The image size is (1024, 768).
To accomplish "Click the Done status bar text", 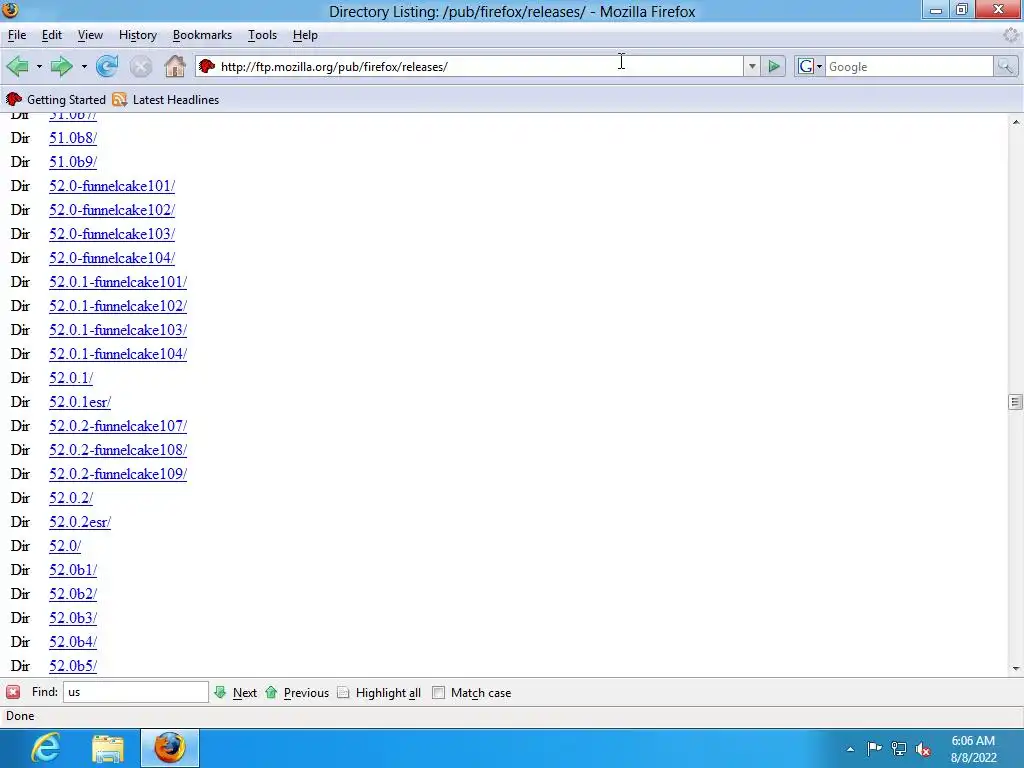I will [20, 716].
